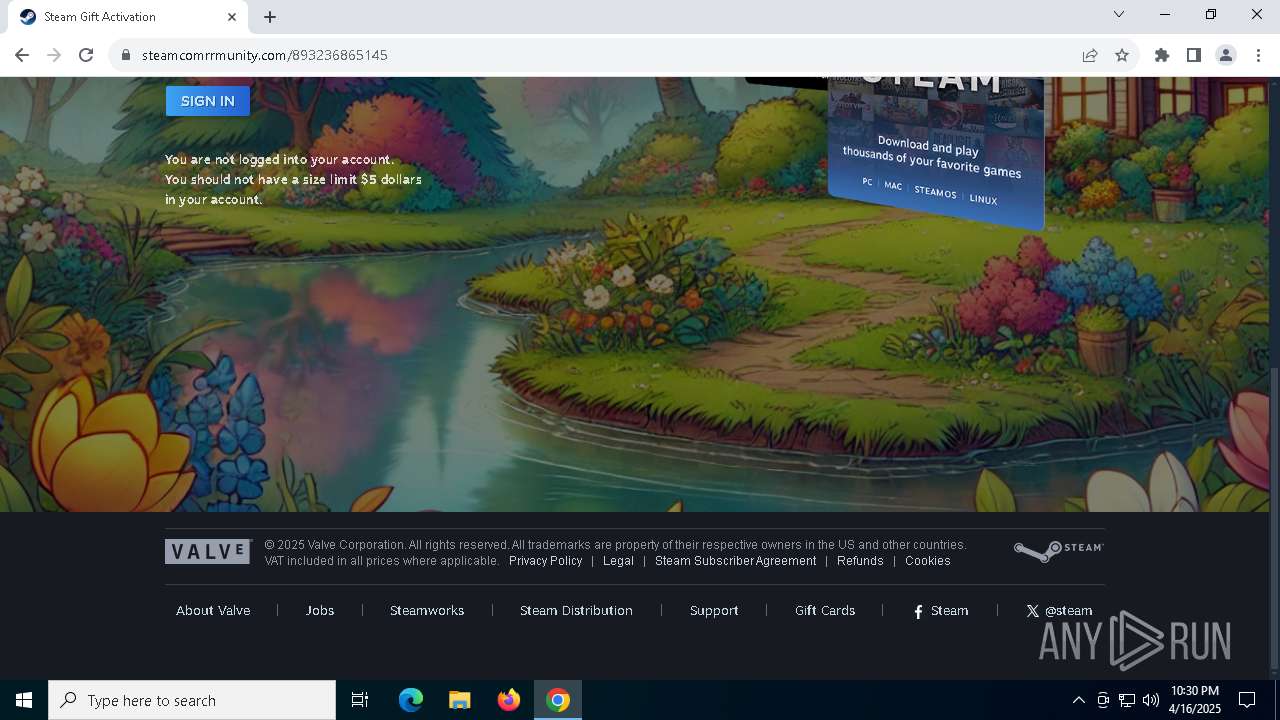The height and width of the screenshot is (720, 1280).
Task: Open the Privacy Policy link
Action: click(x=545, y=561)
